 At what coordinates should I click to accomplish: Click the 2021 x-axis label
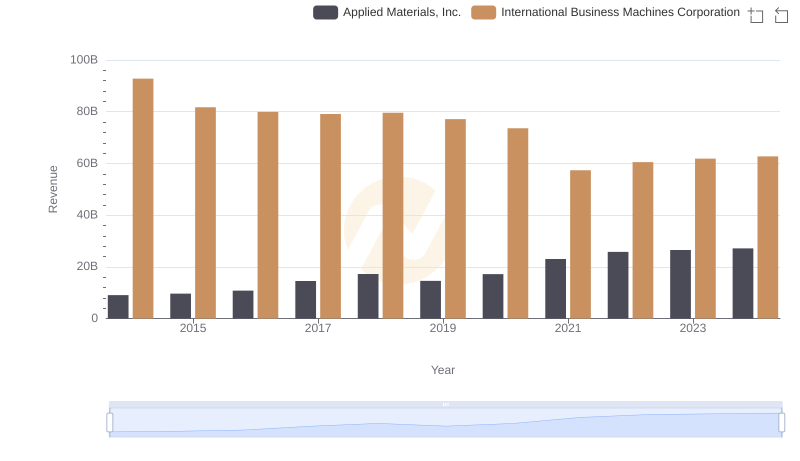pyautogui.click(x=568, y=328)
